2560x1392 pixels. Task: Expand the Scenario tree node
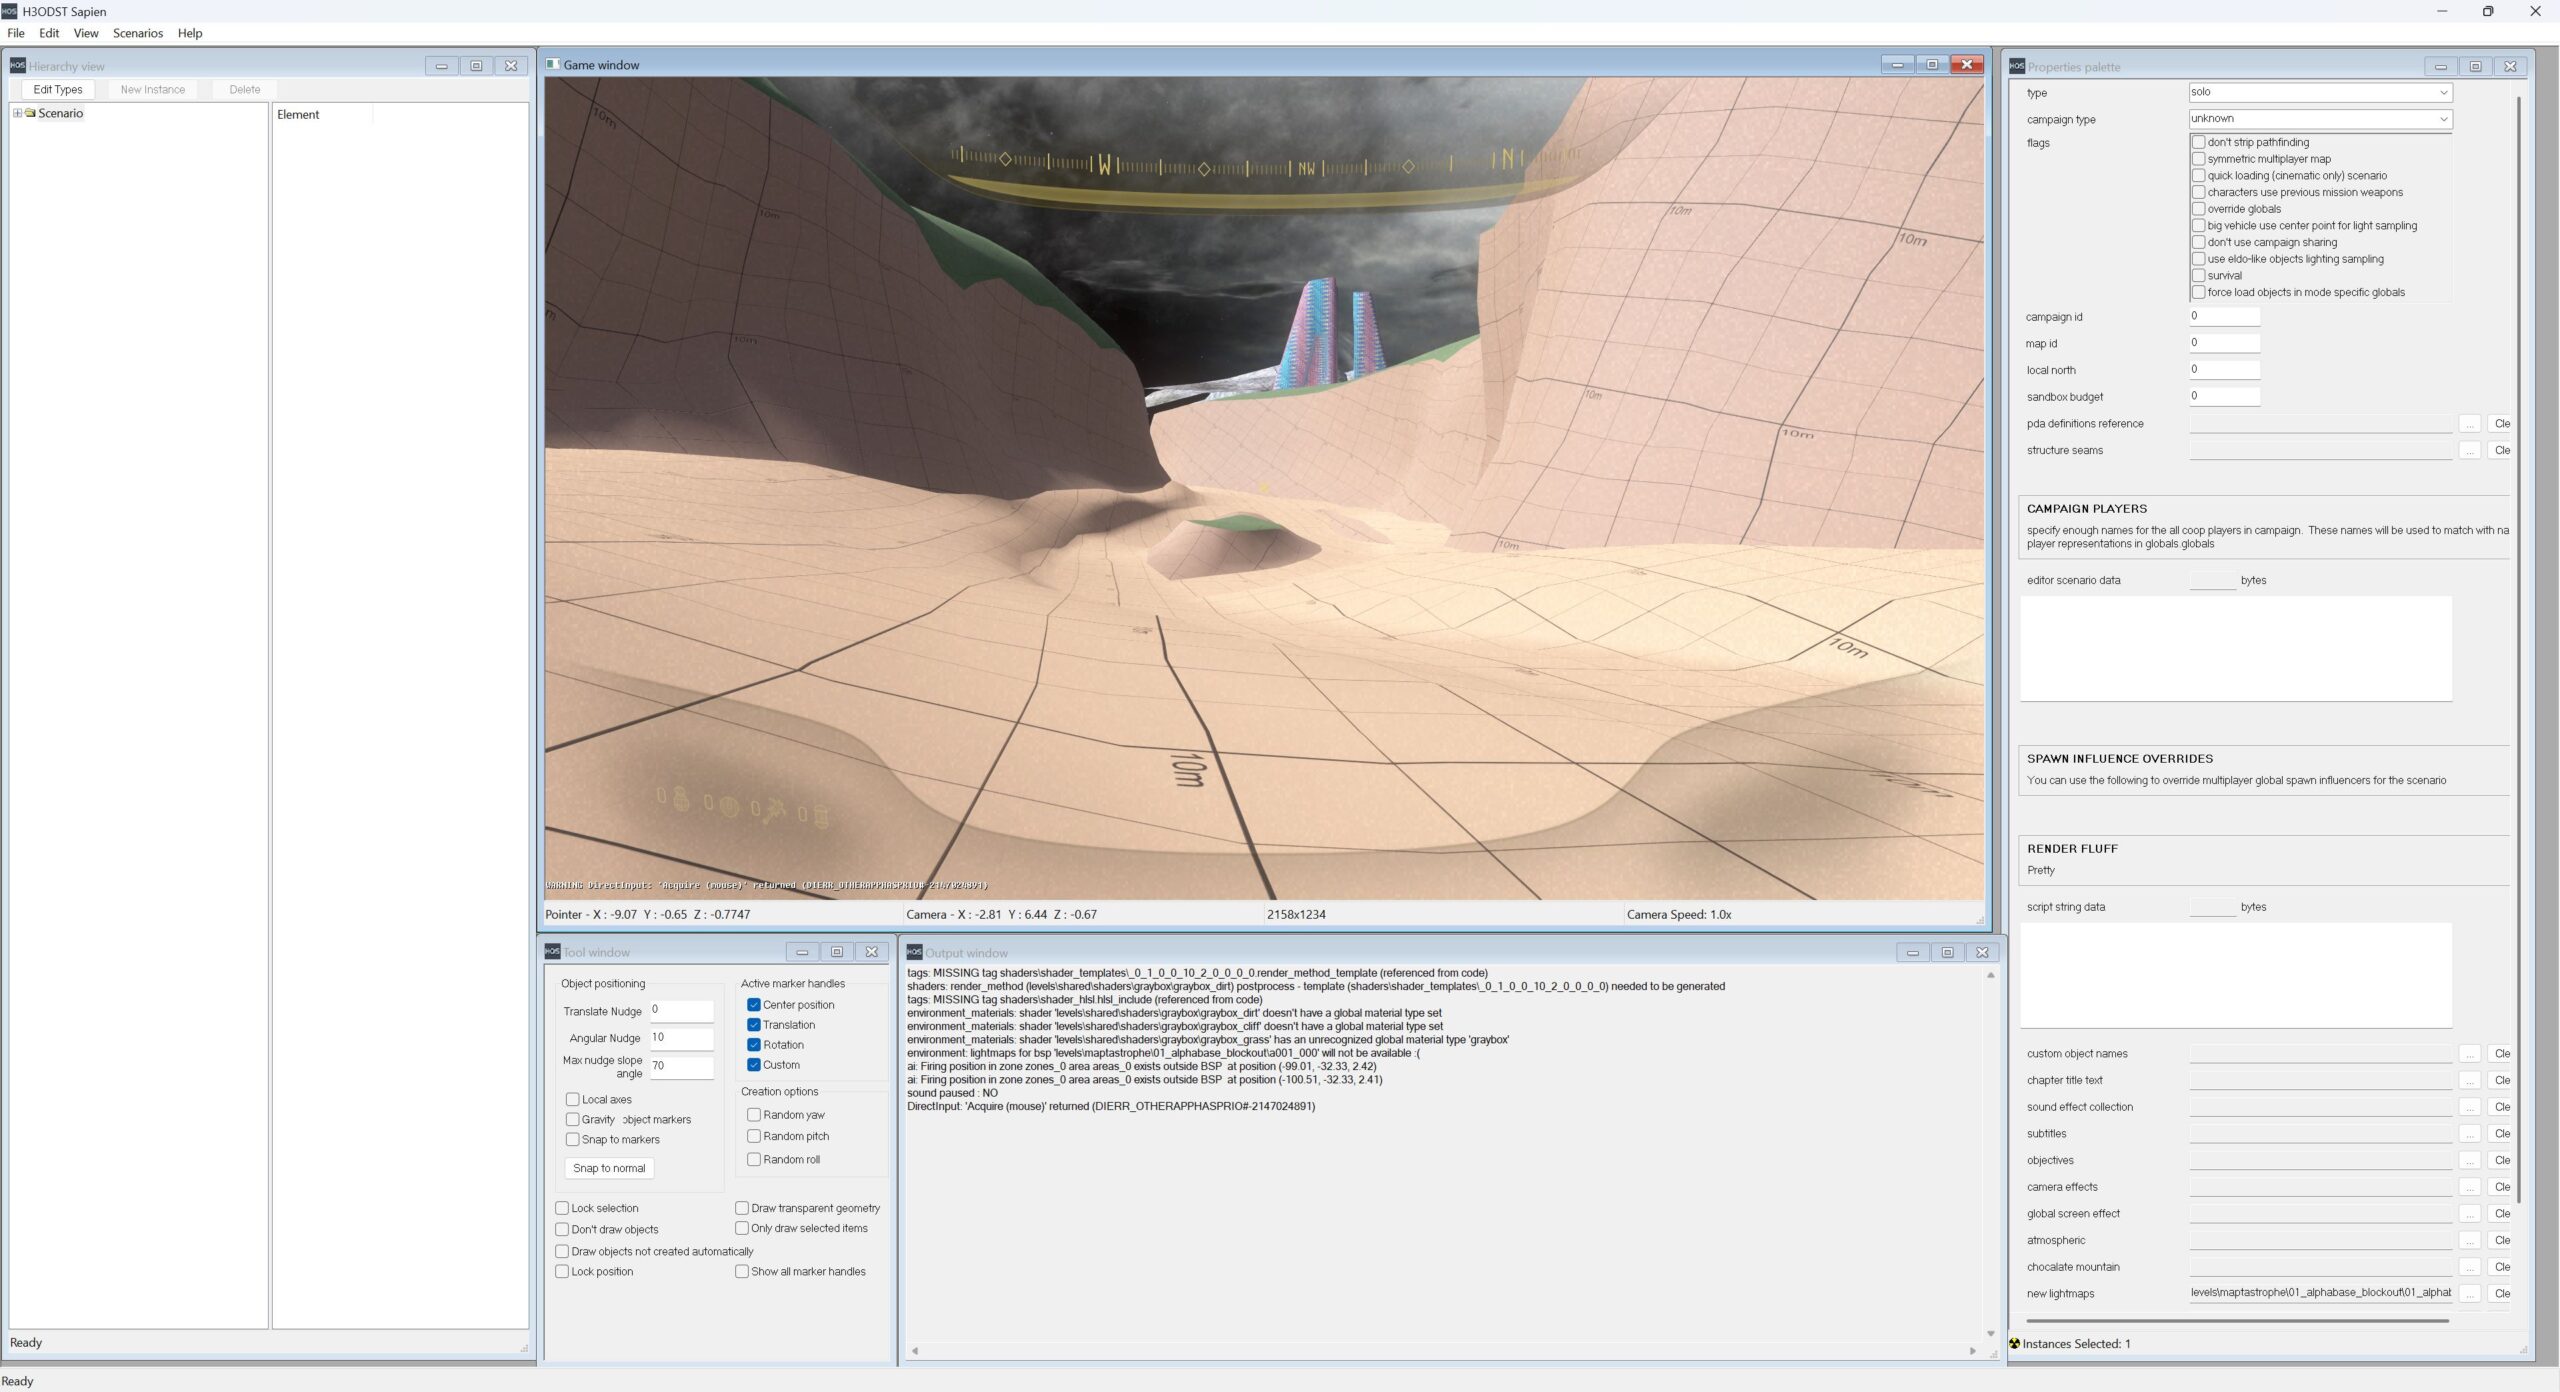(17, 113)
